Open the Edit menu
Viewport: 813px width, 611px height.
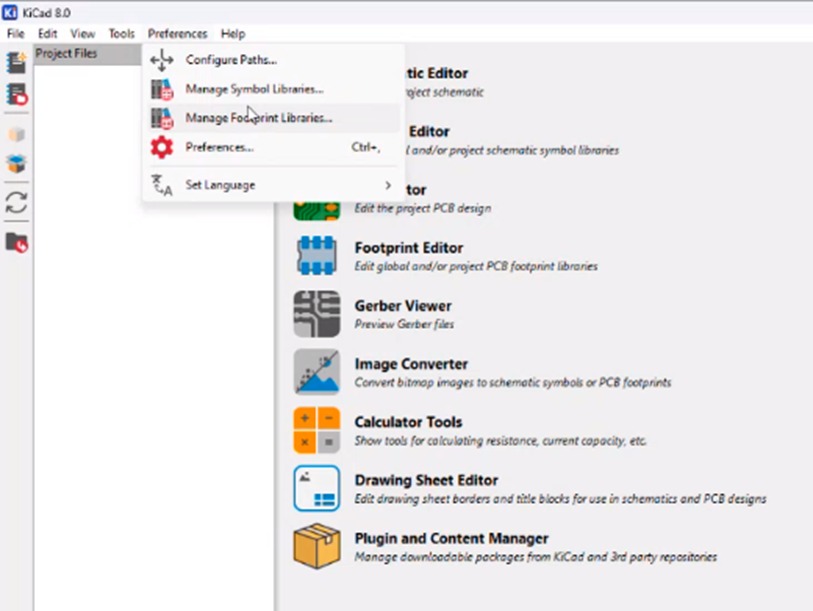(47, 34)
